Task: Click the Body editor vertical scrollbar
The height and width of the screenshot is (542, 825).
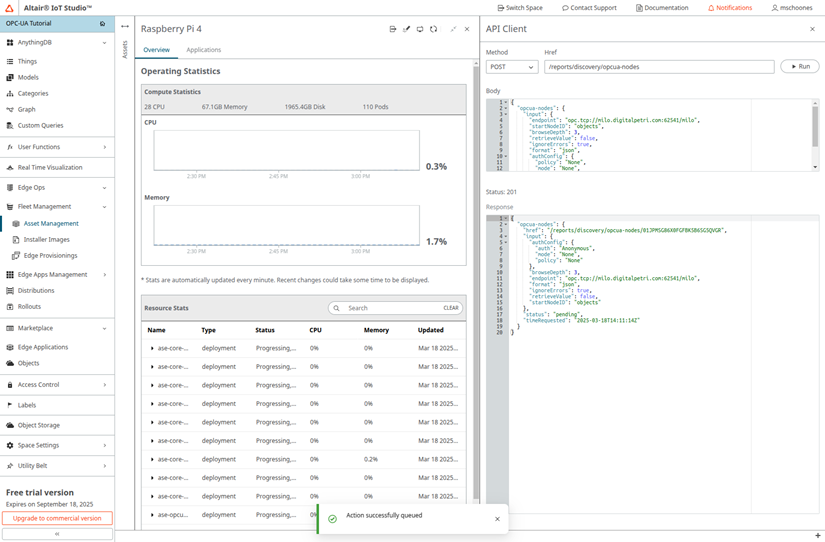Action: pyautogui.click(x=815, y=126)
